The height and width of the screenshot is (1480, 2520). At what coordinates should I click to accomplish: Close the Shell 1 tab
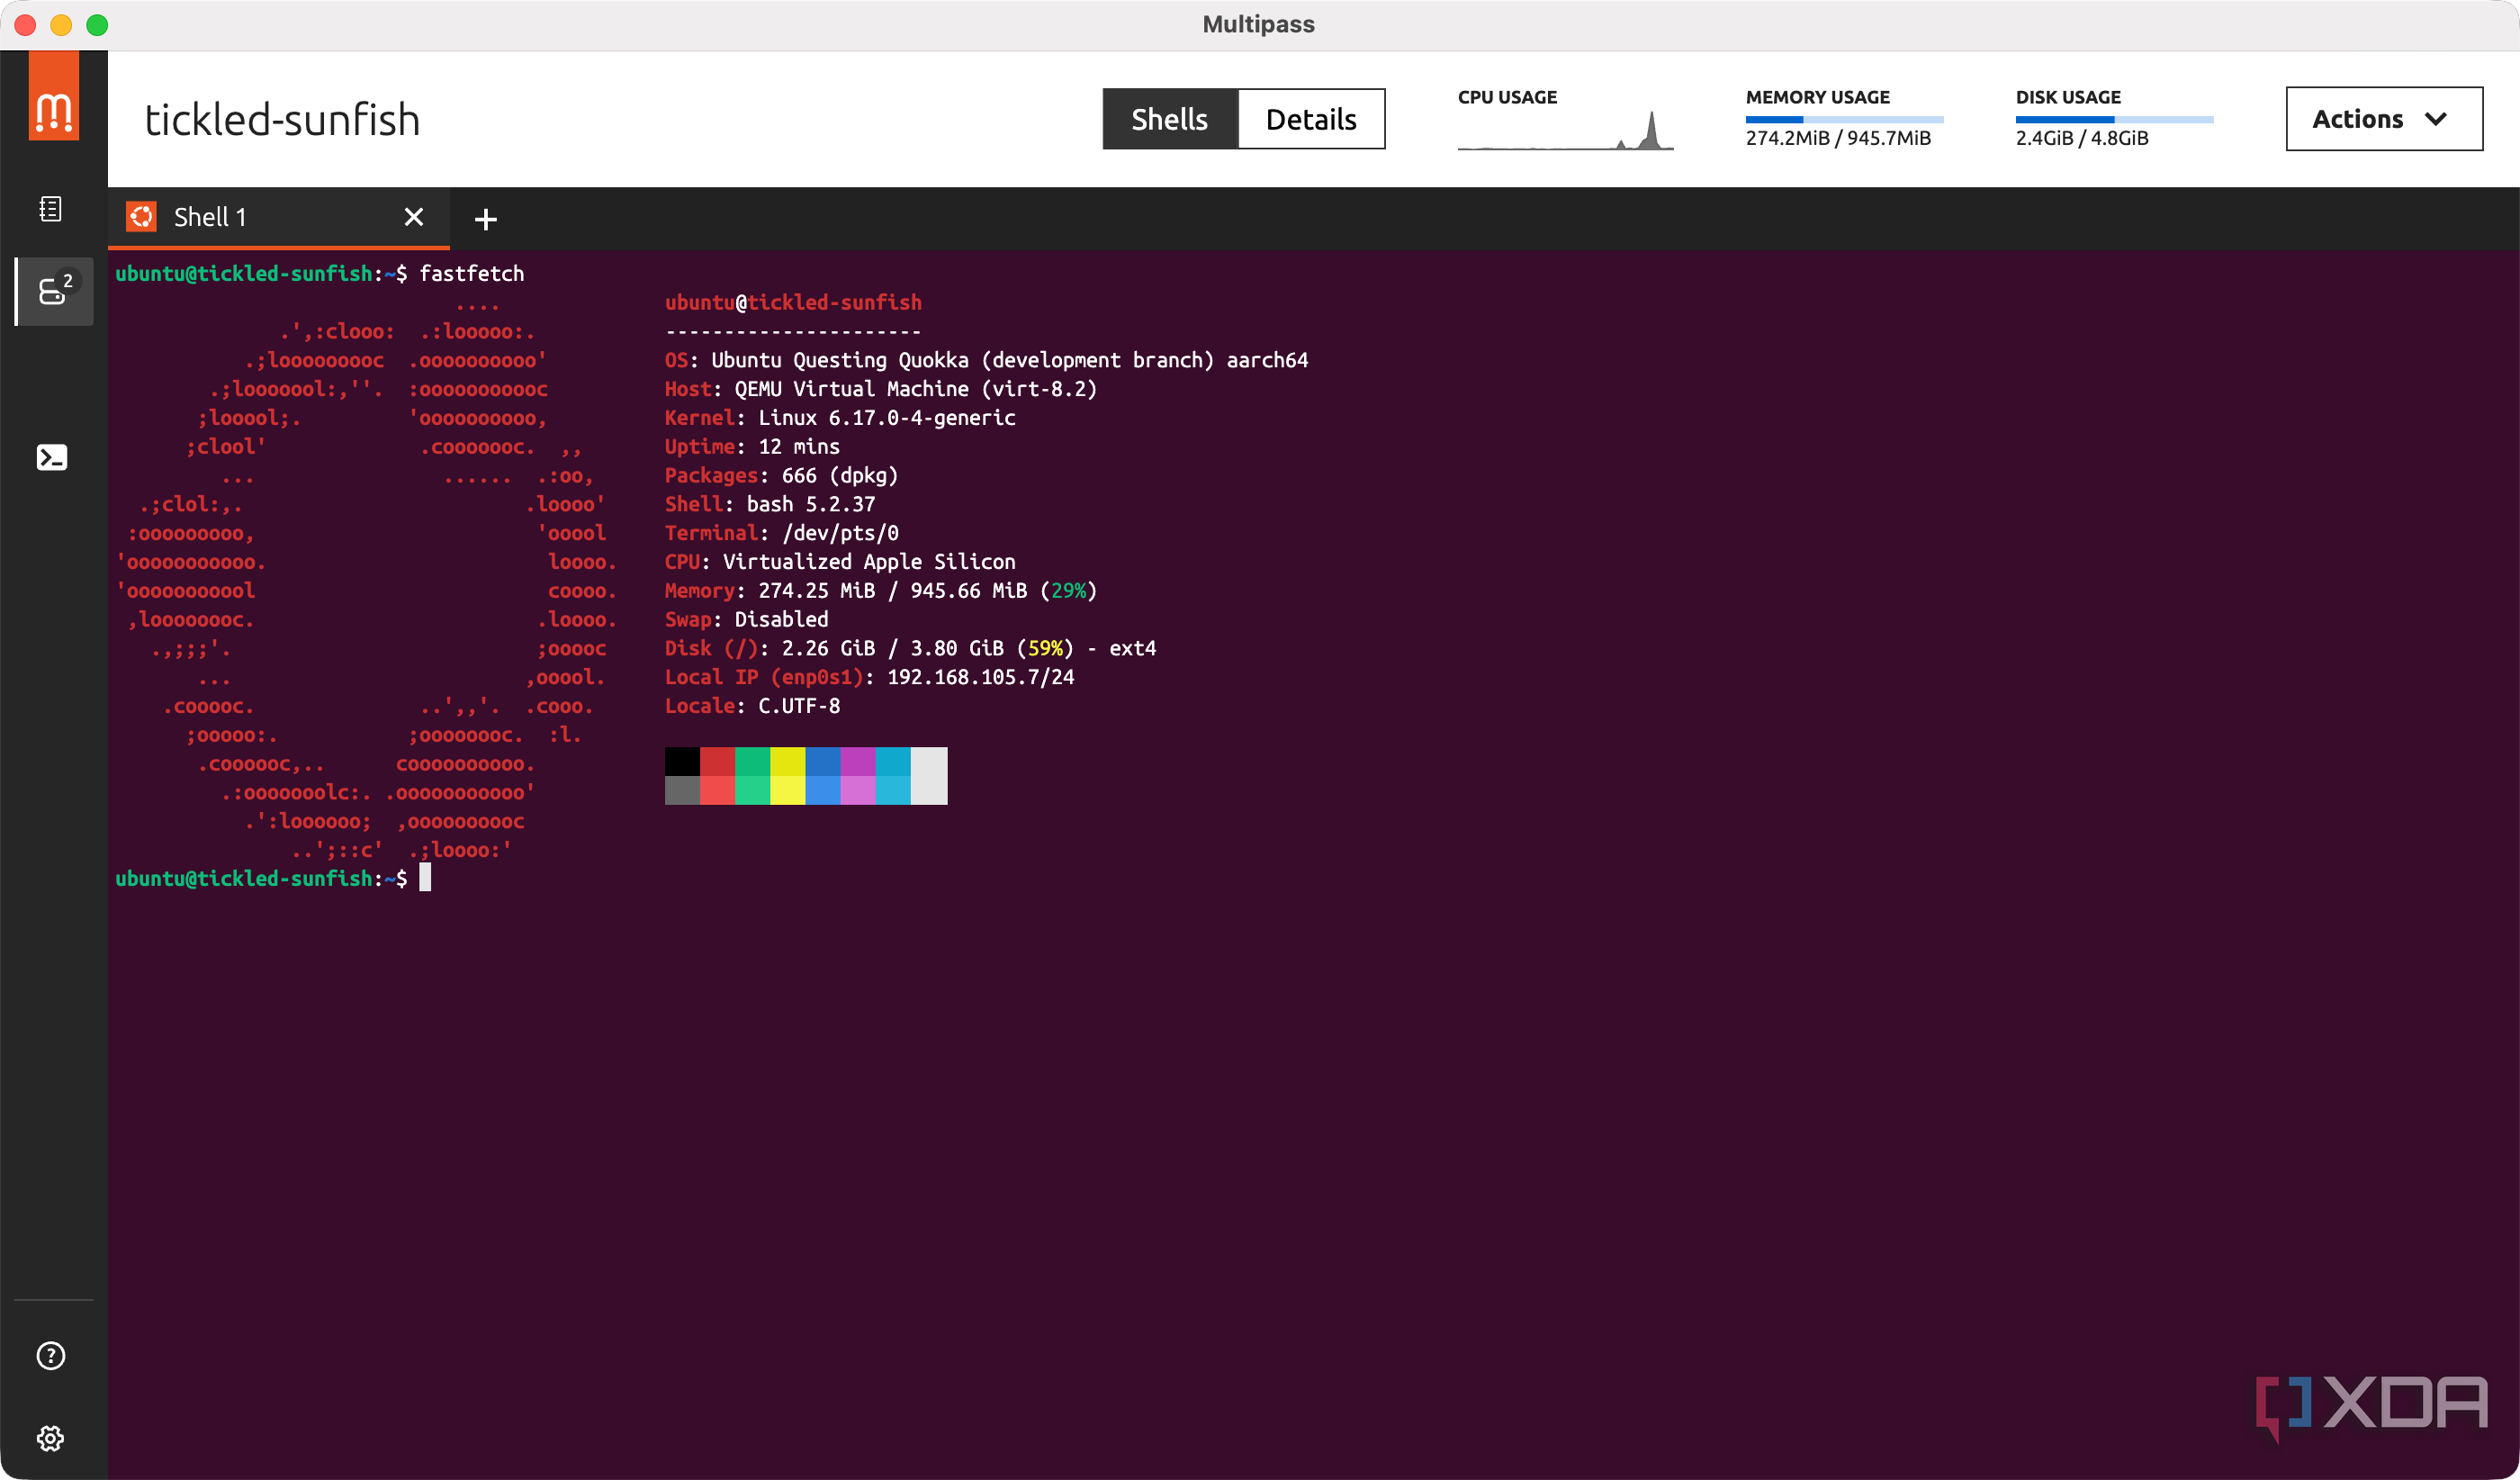coord(414,216)
